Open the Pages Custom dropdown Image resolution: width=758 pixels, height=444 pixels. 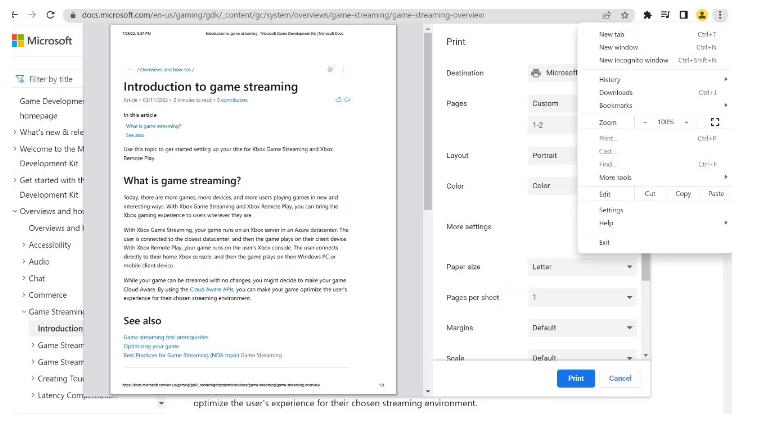point(554,104)
